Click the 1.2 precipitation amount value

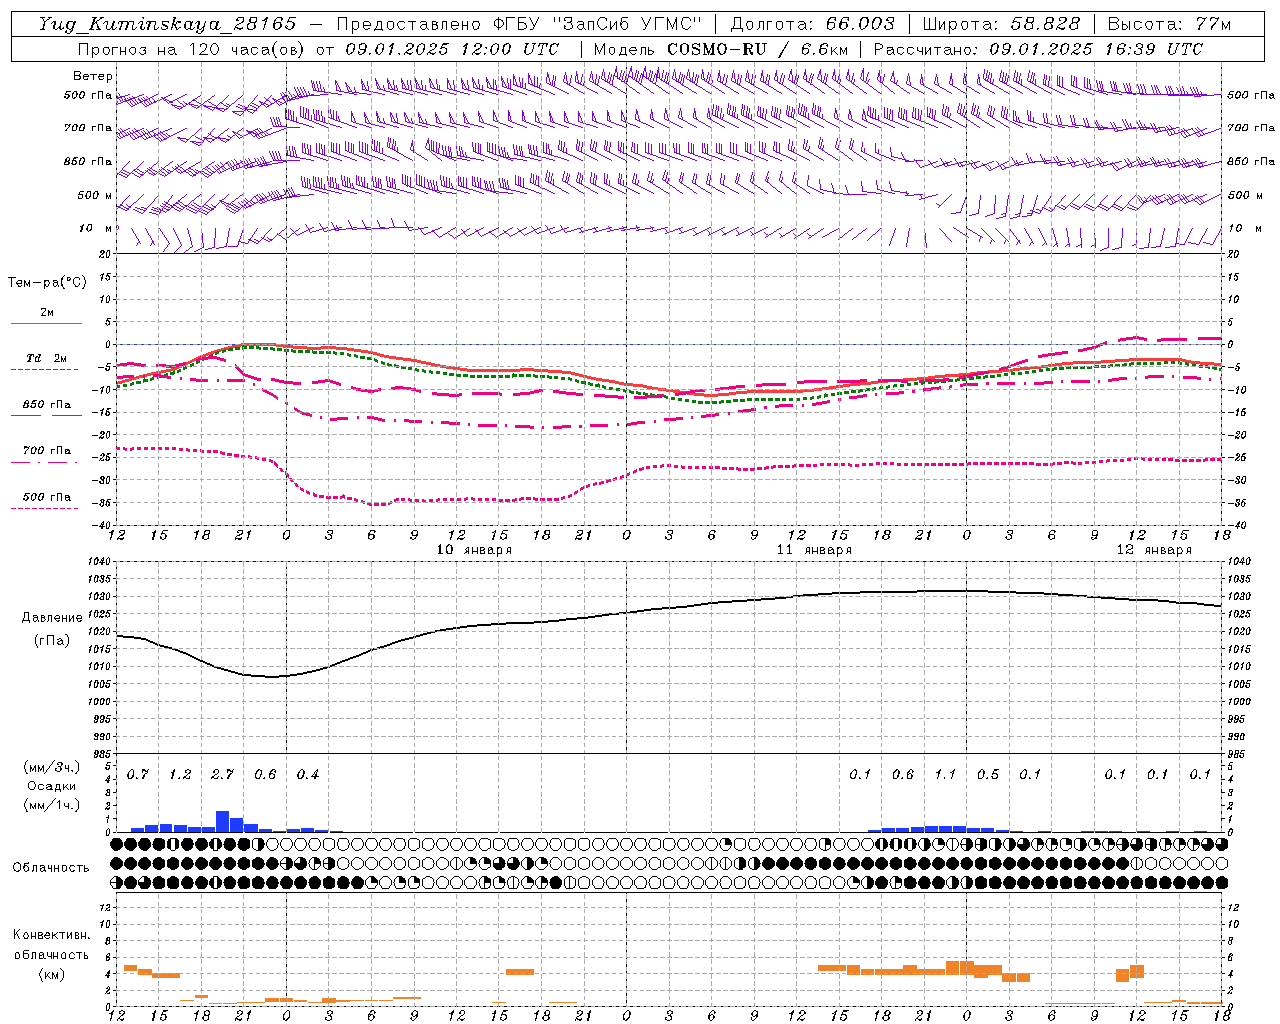tap(180, 775)
